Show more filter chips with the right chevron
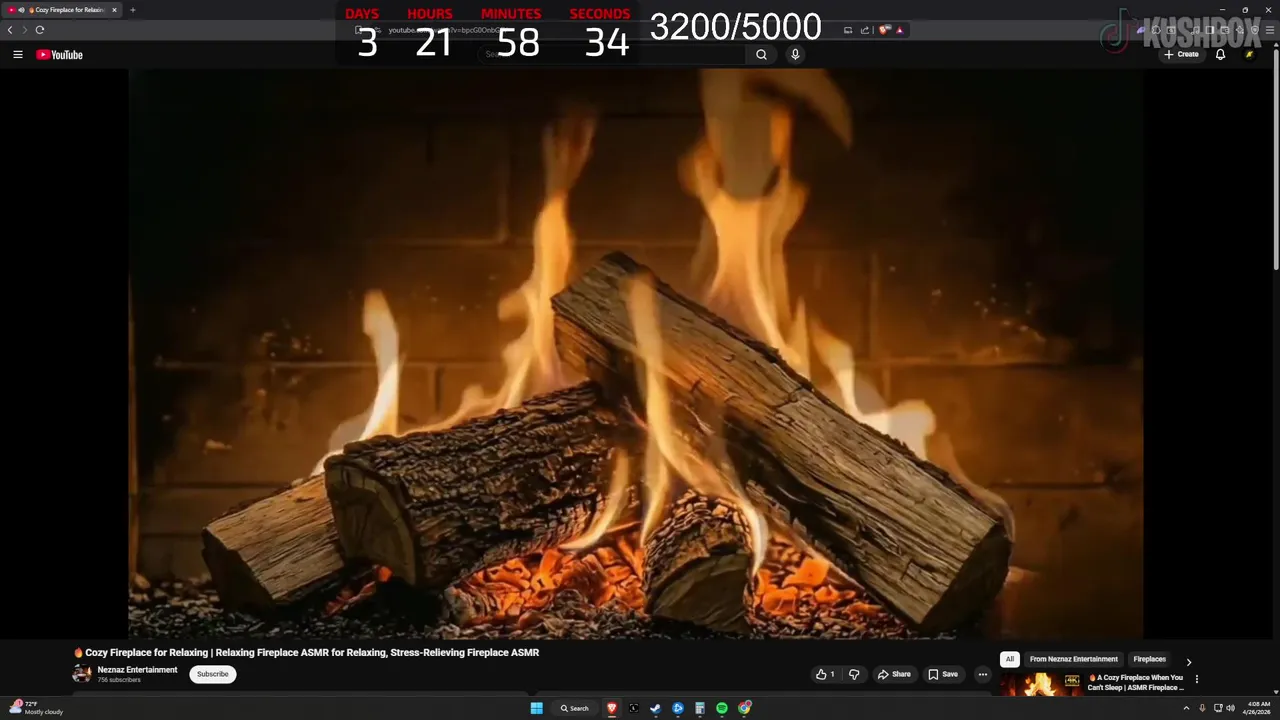This screenshot has height=720, width=1280. pos(1189,661)
